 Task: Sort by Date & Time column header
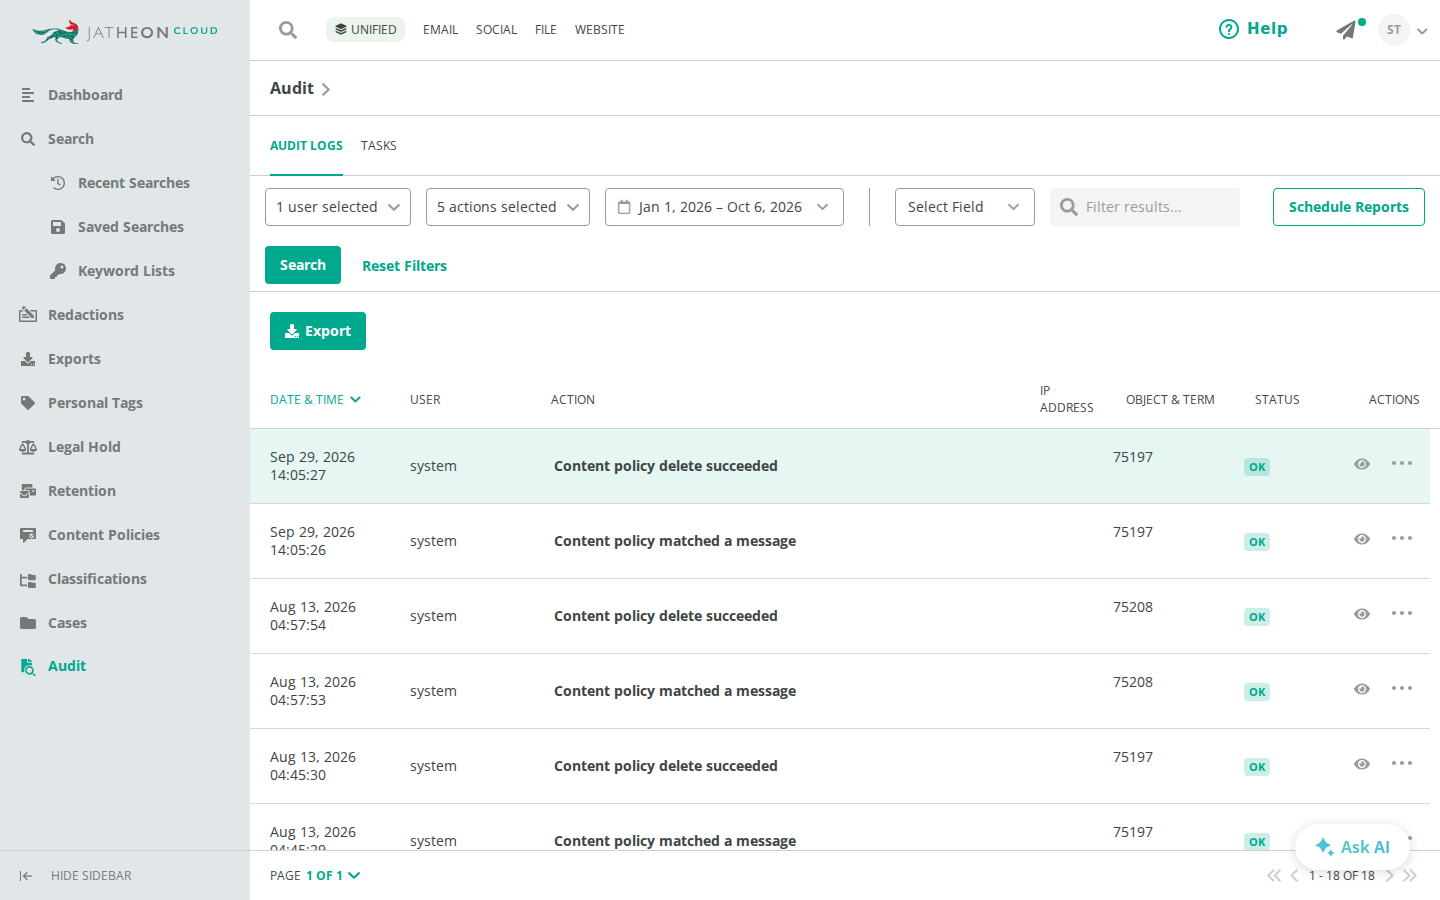tap(315, 400)
